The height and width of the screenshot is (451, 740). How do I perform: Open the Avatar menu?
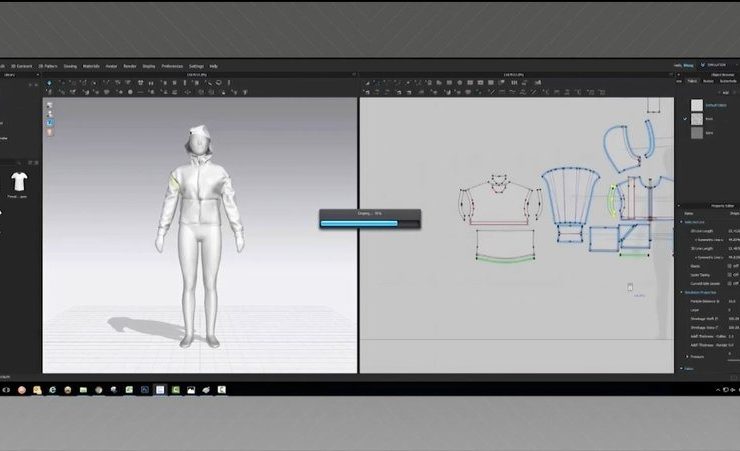tap(111, 66)
